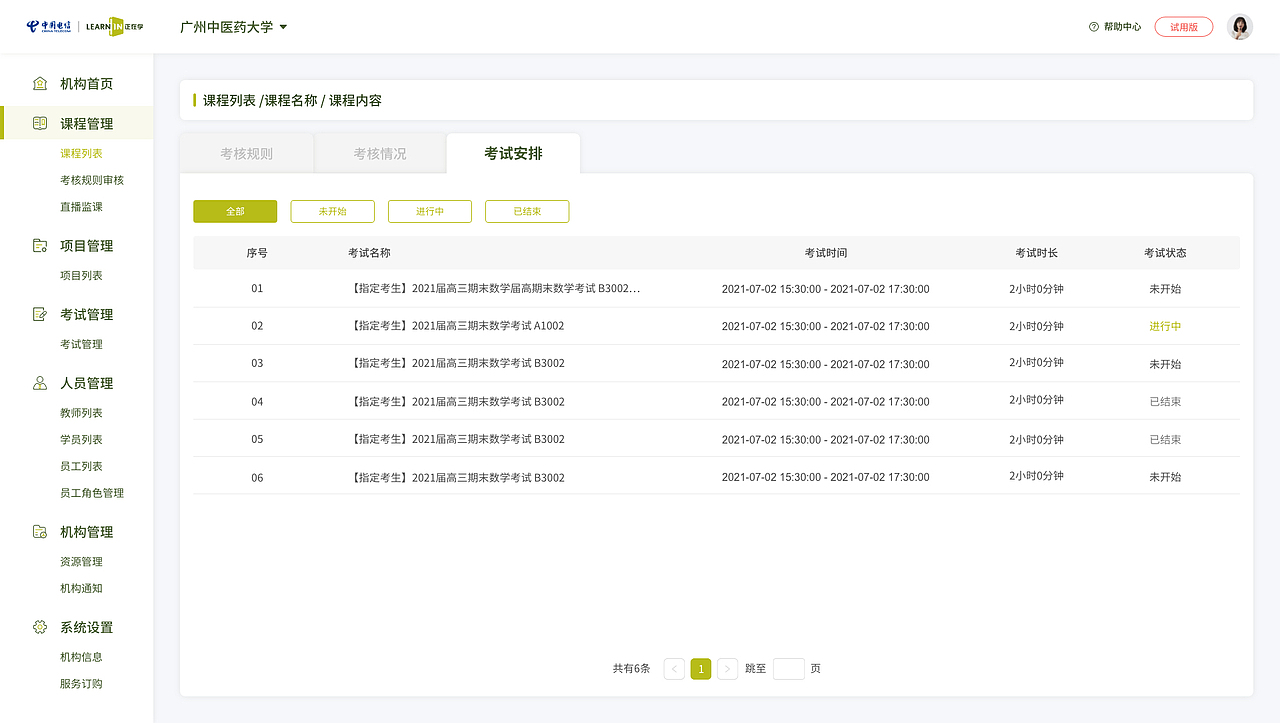This screenshot has width=1280, height=723.
Task: Open 考核规则审核 in sidebar
Action: coord(92,180)
